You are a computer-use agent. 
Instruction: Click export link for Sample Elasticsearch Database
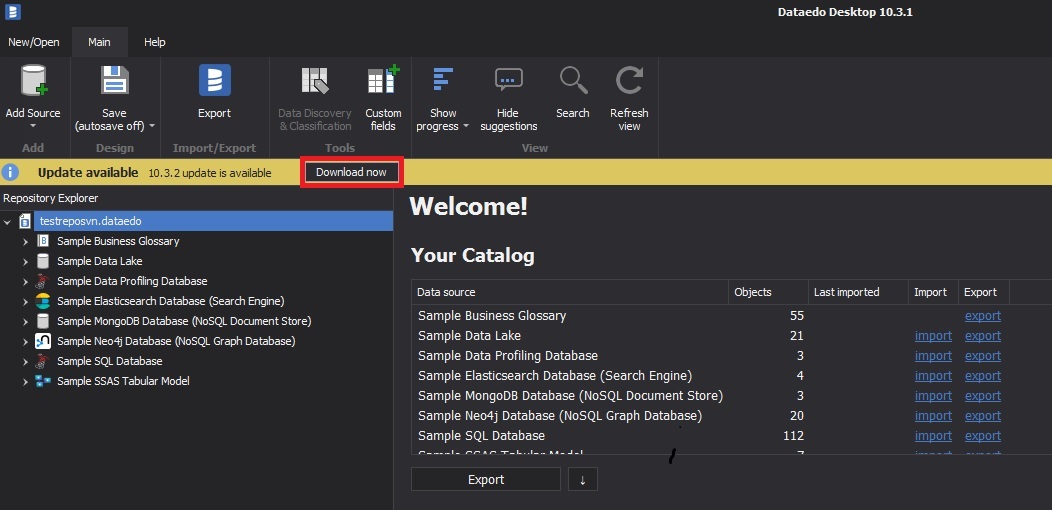983,376
